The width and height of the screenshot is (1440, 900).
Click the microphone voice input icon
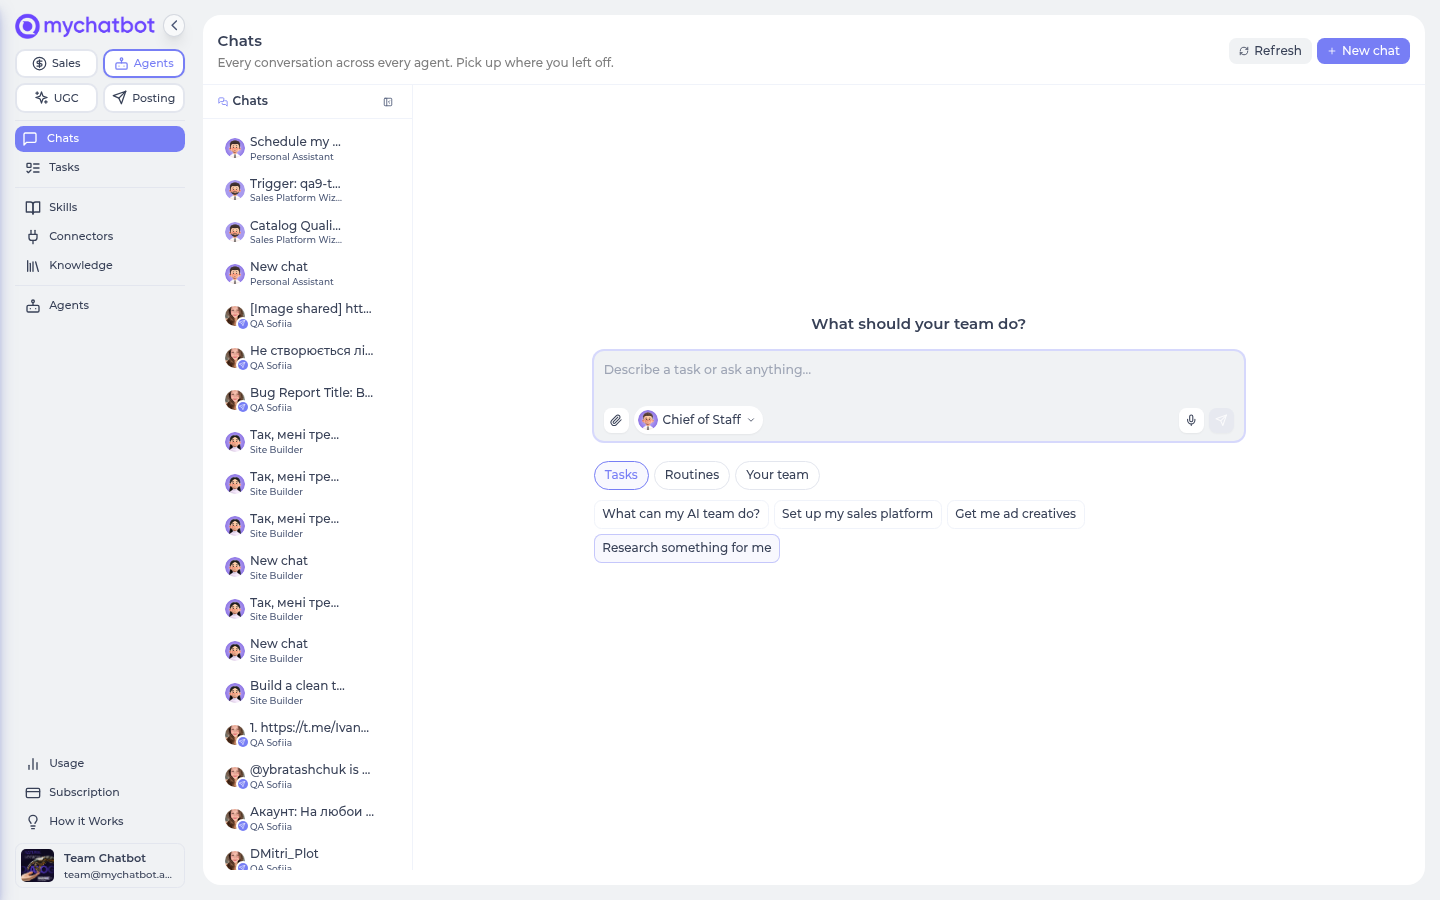click(1191, 420)
